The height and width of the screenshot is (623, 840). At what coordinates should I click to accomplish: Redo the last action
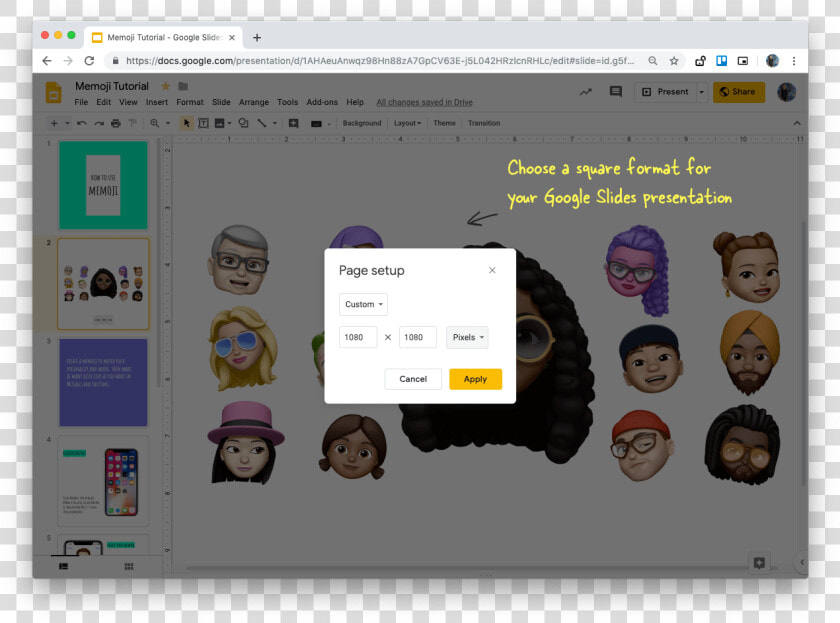pyautogui.click(x=99, y=123)
